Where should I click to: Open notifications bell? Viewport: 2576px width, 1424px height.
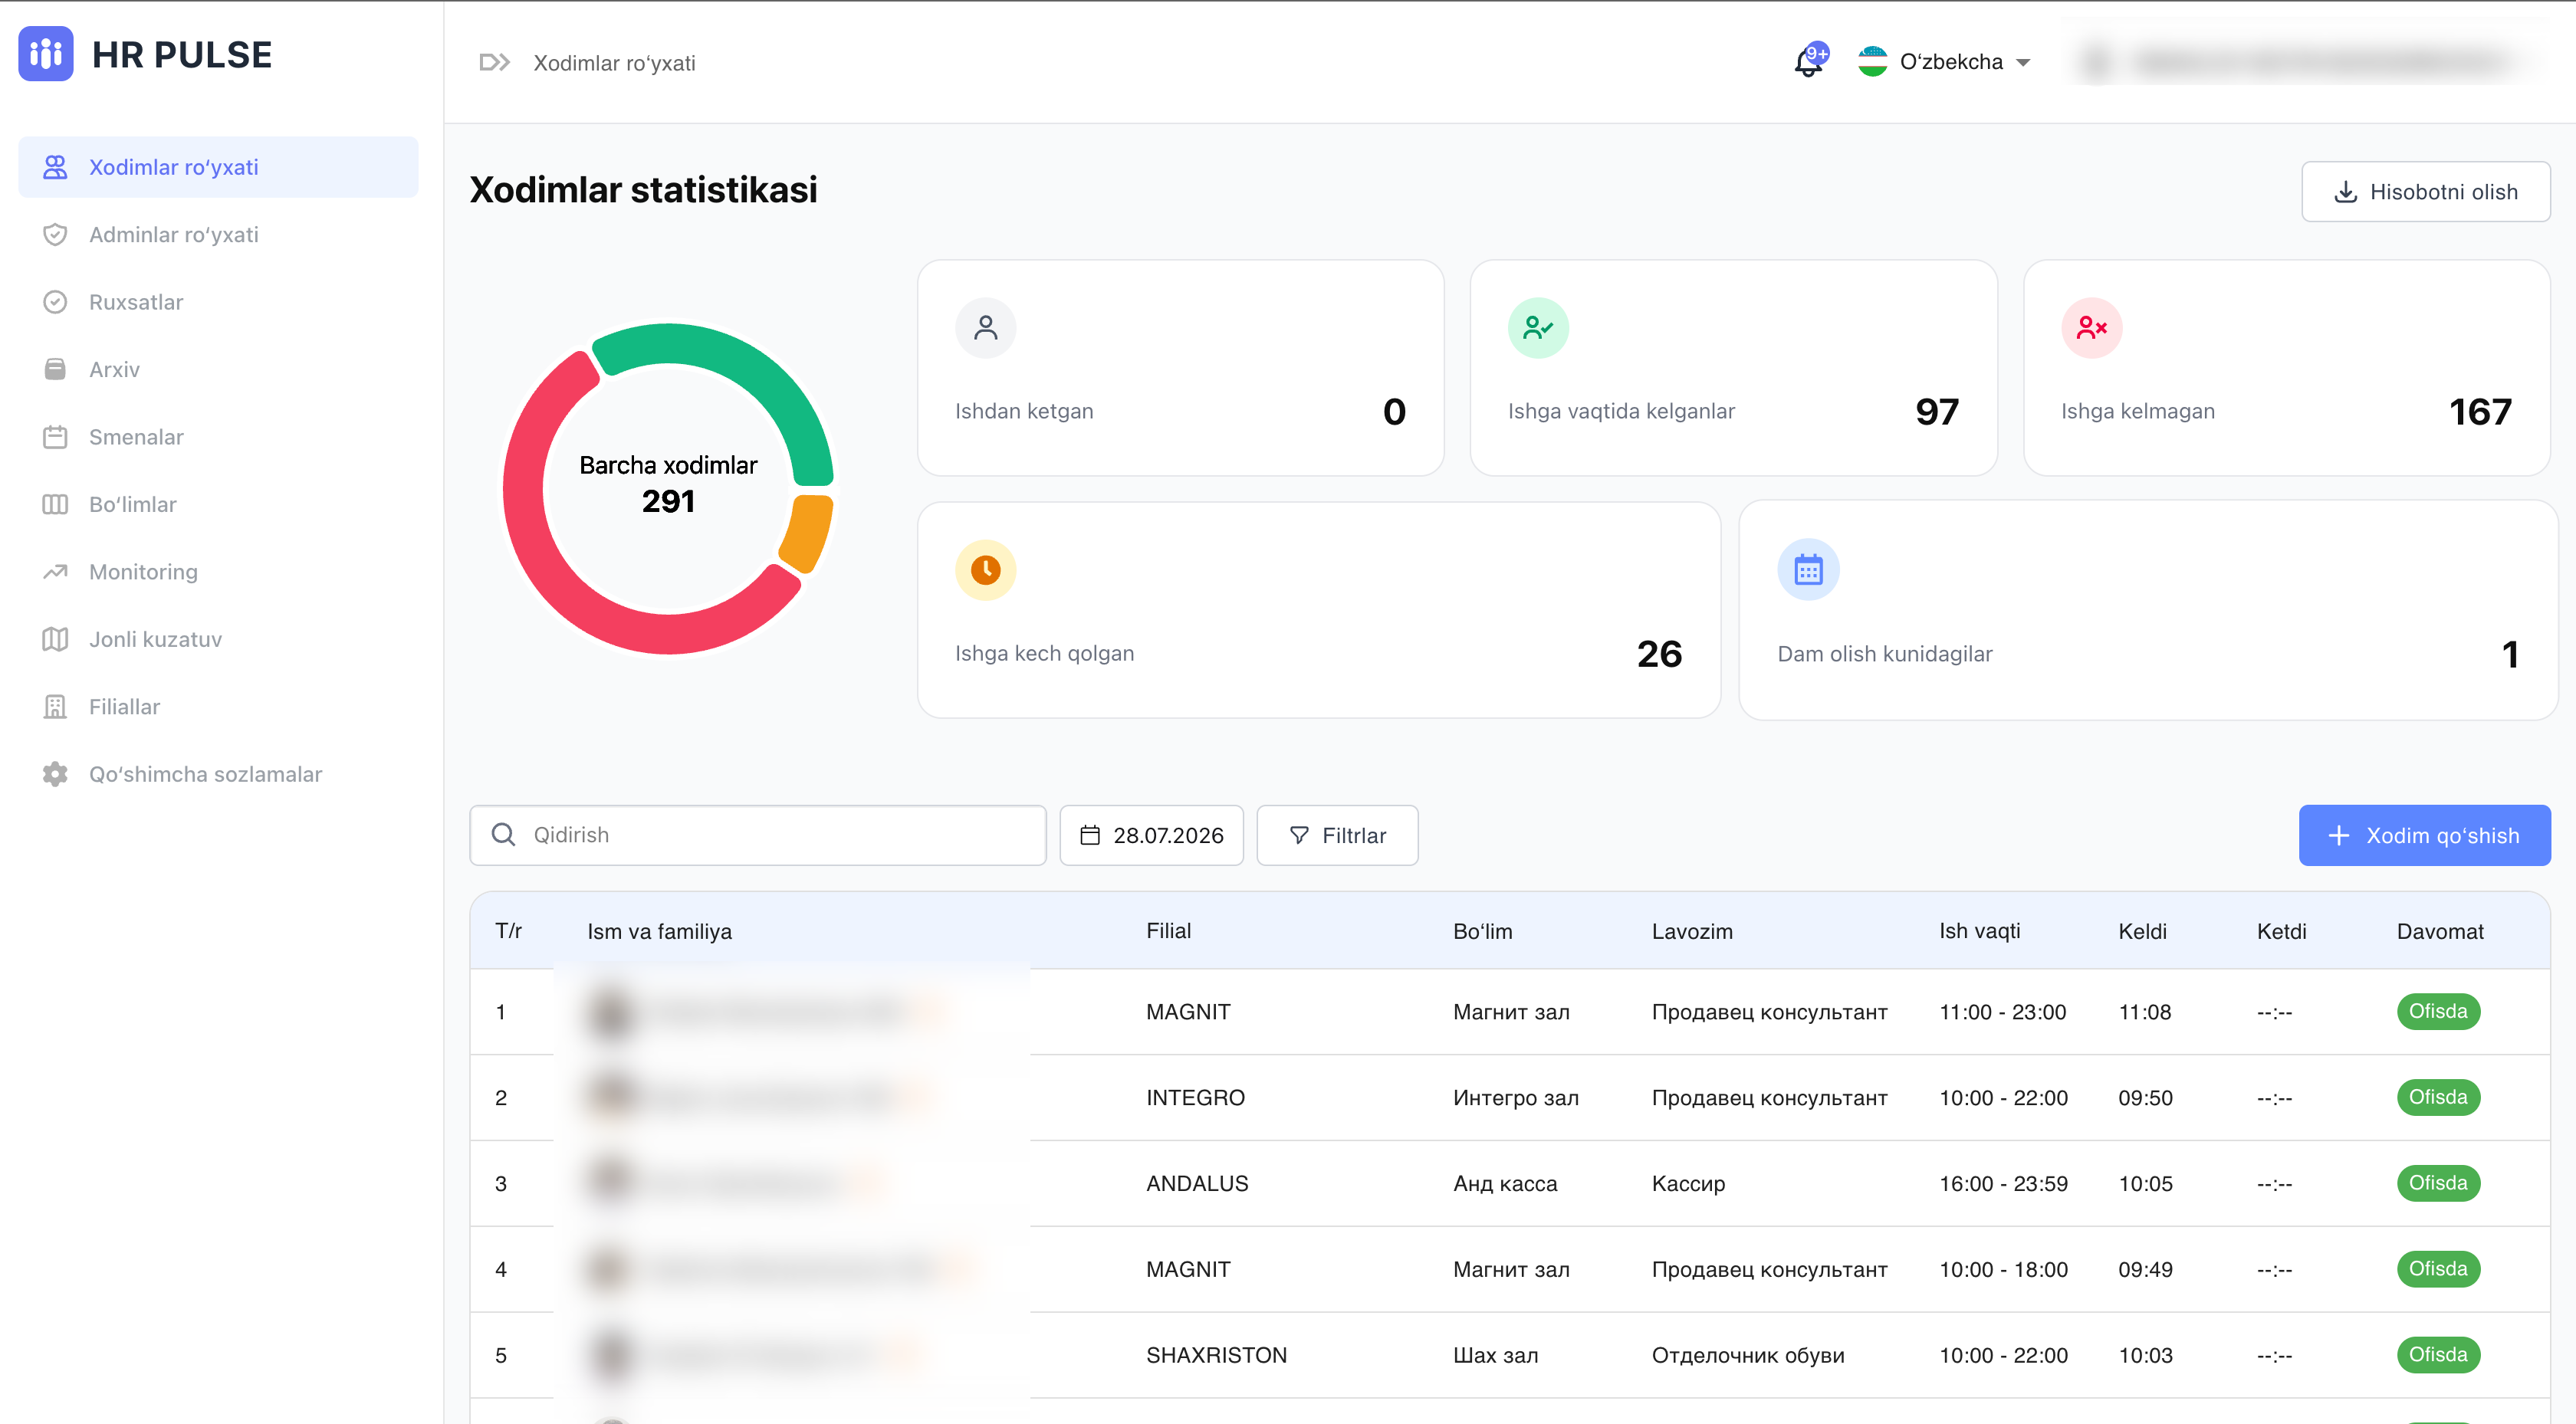tap(1810, 61)
